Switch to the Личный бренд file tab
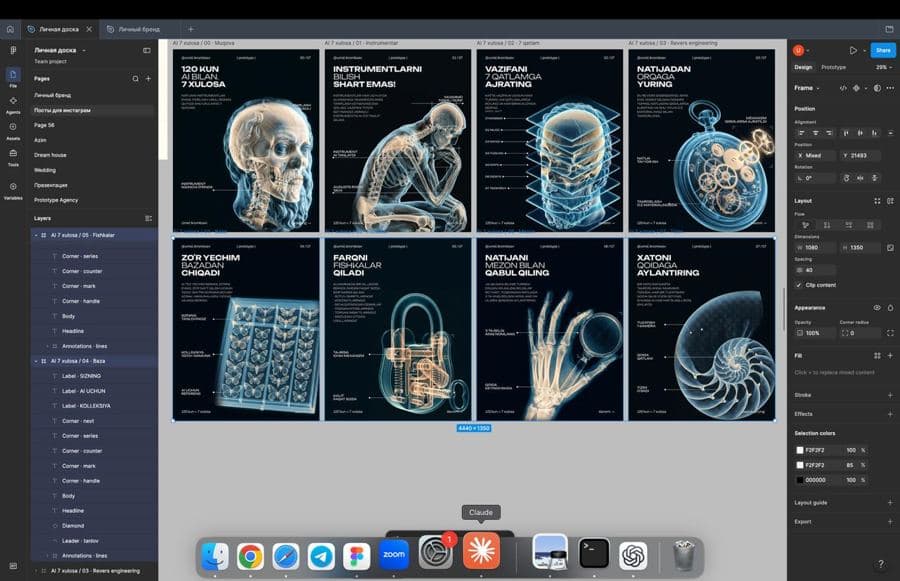This screenshot has height=581, width=900. (139, 29)
